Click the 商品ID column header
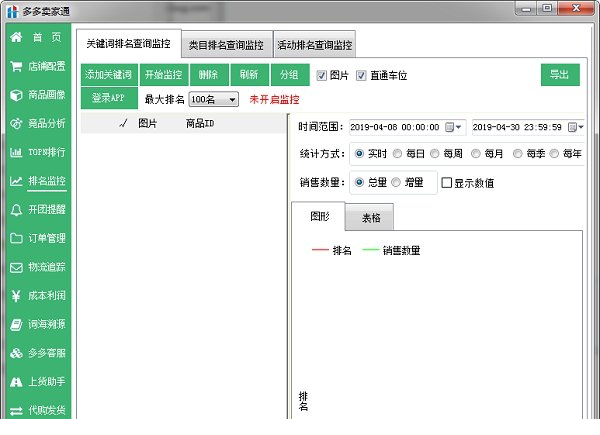 pyautogui.click(x=200, y=123)
